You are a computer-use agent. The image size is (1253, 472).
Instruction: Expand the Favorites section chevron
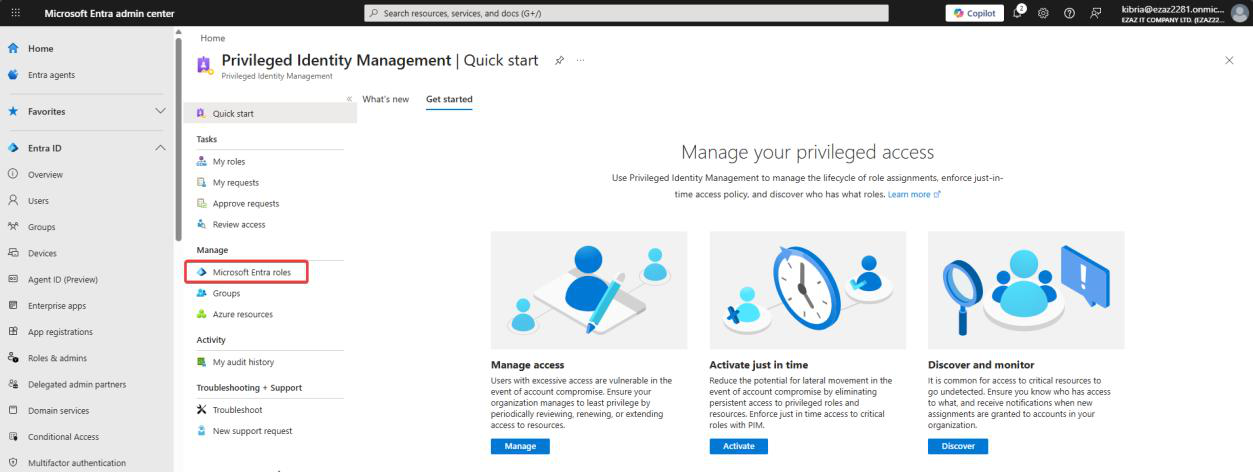coord(160,111)
